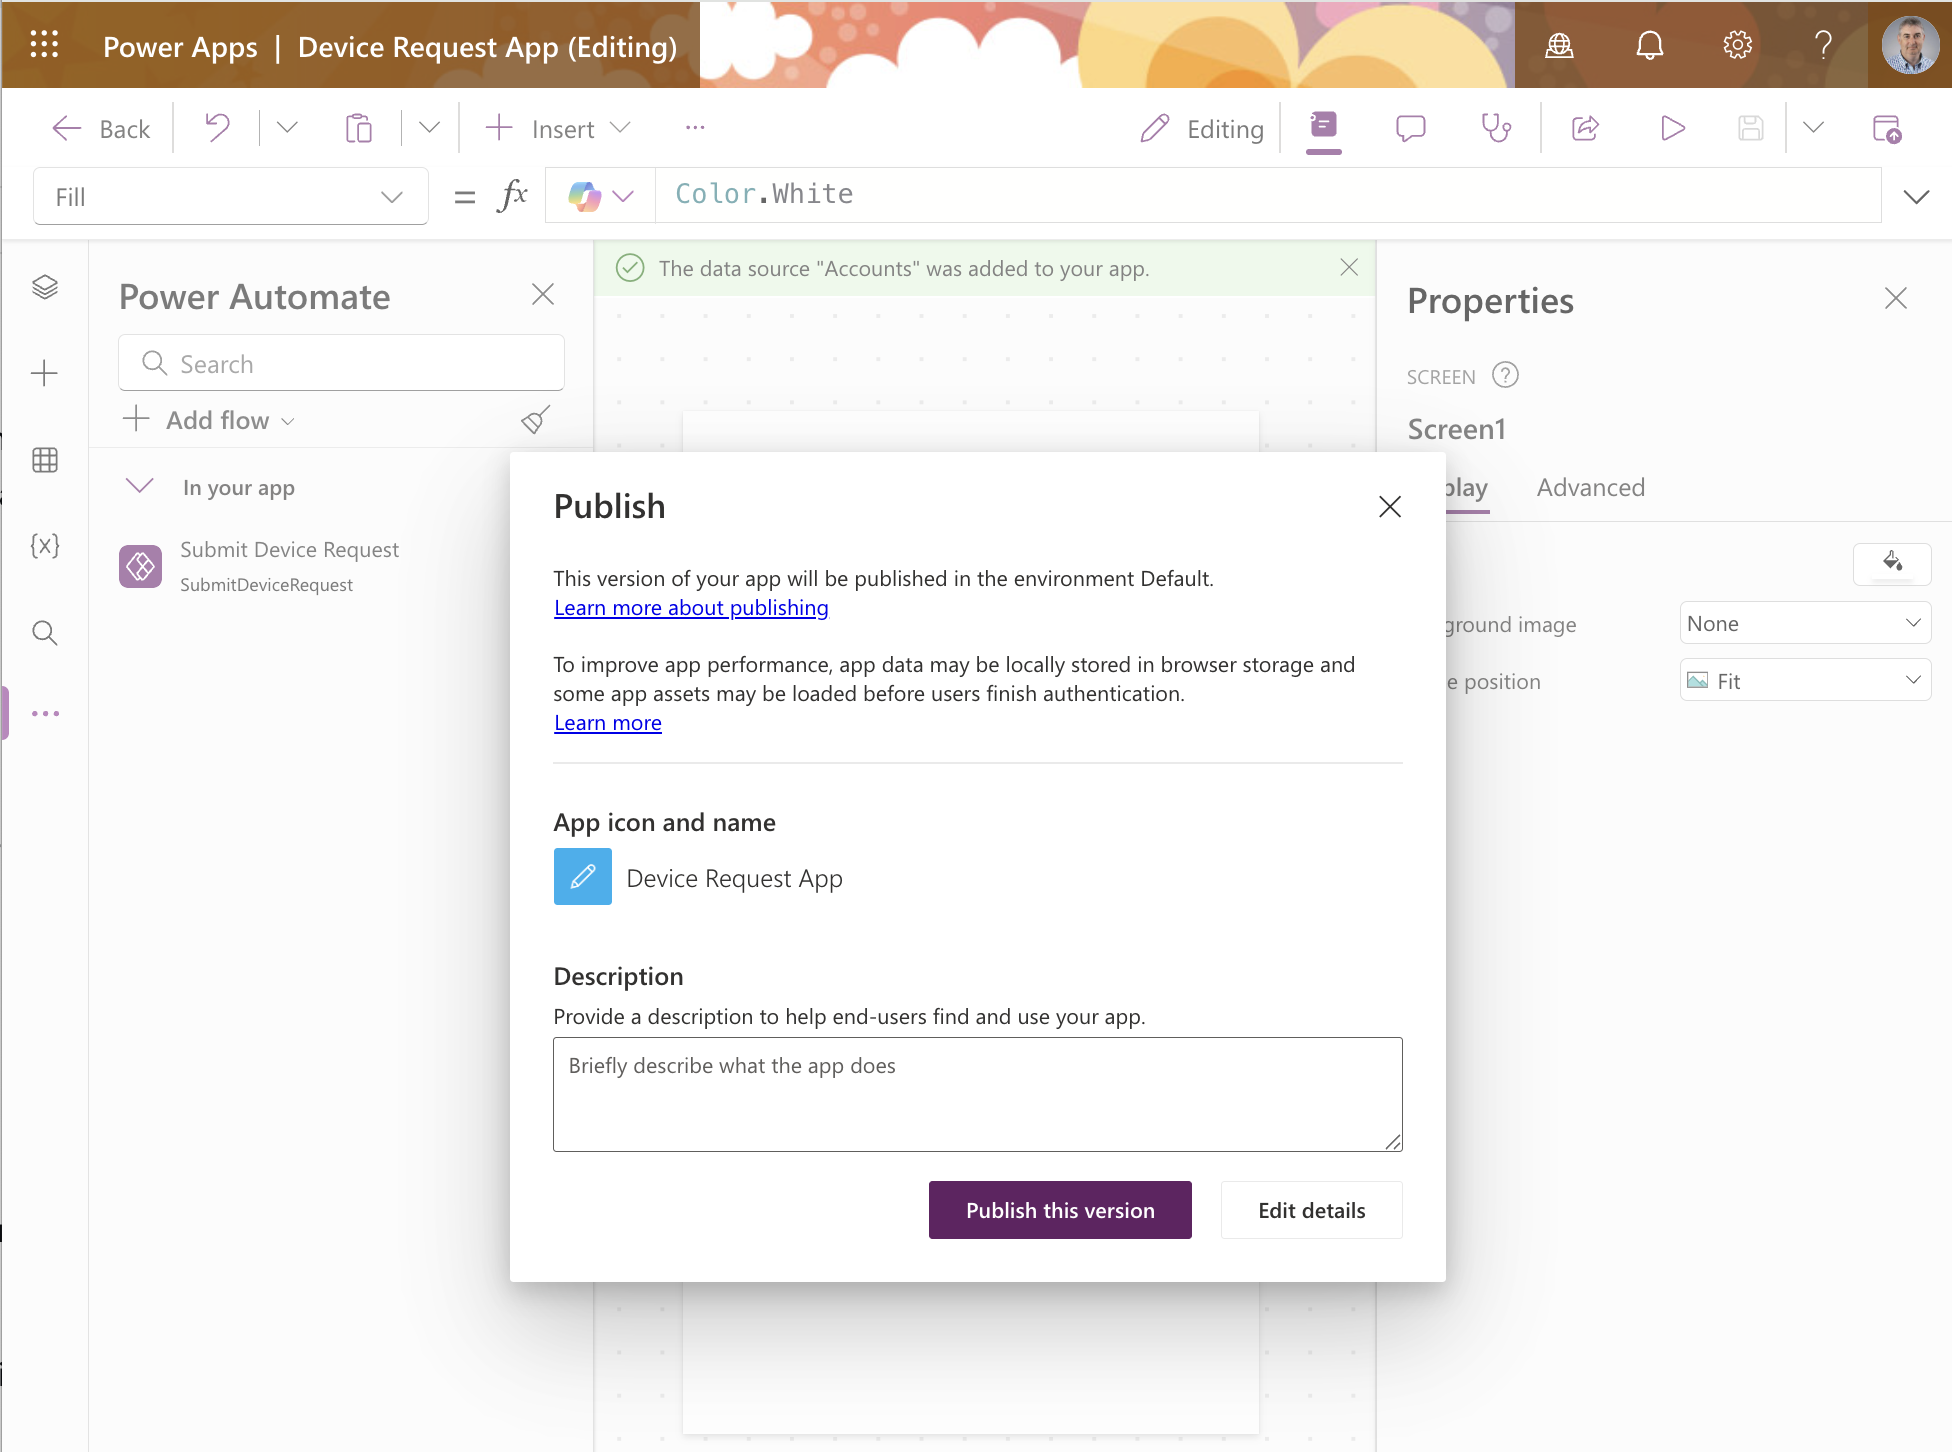
Task: Click the Screen help question icon
Action: pyautogui.click(x=1505, y=375)
